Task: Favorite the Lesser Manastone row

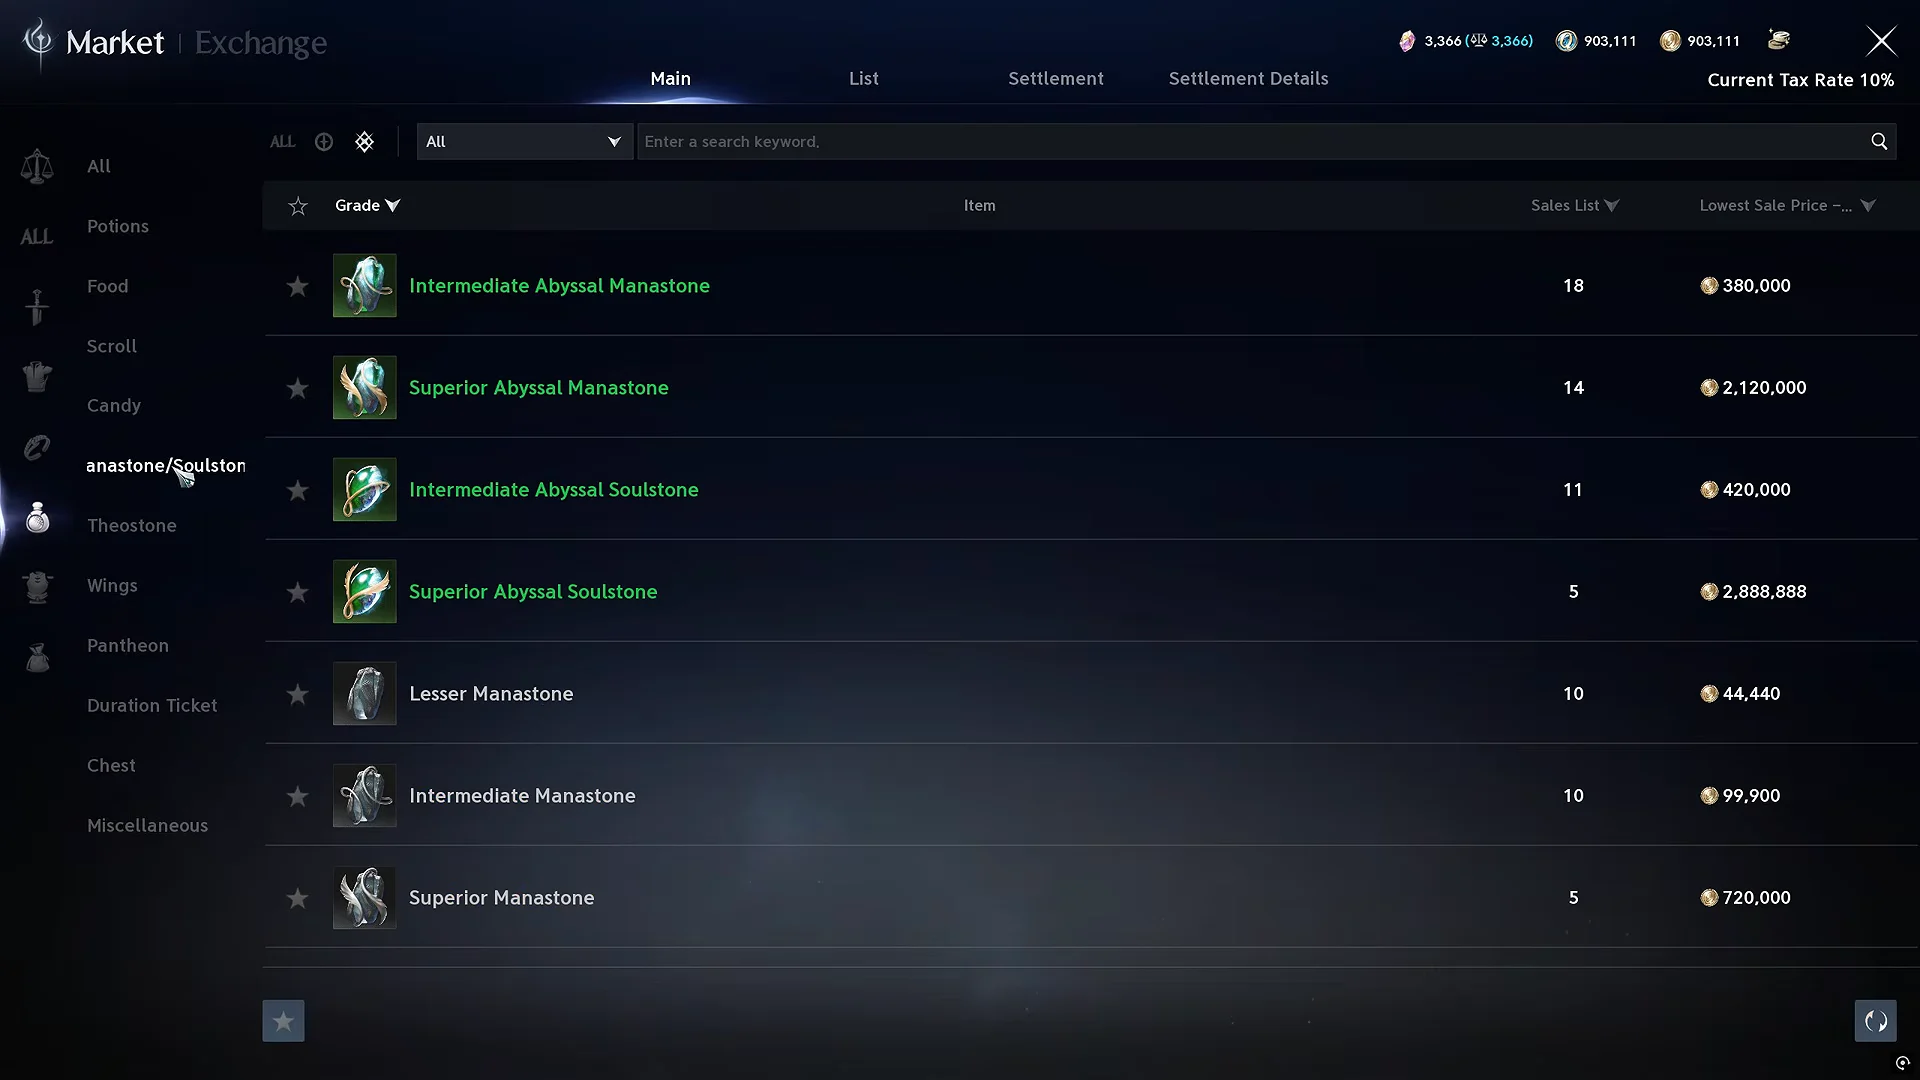Action: click(297, 694)
